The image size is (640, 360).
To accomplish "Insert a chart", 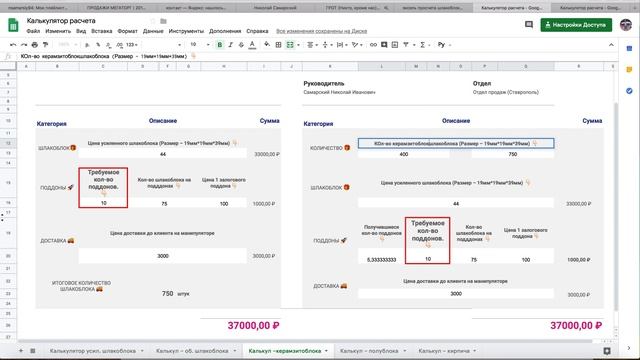I will tap(395, 44).
